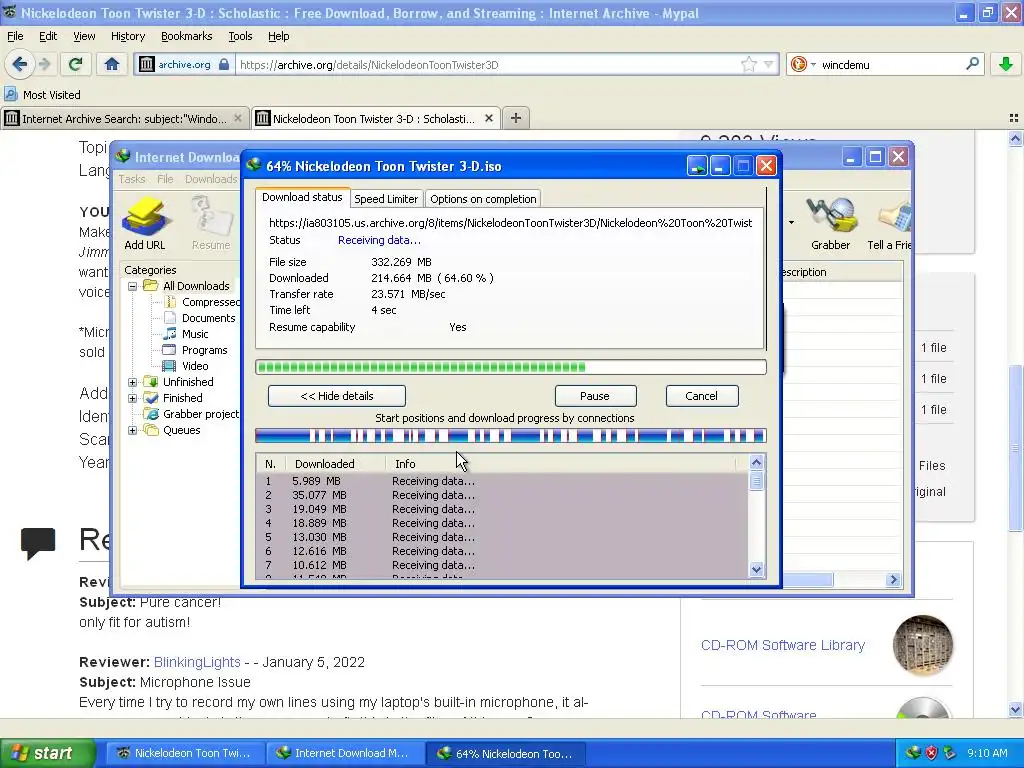The width and height of the screenshot is (1024, 768).
Task: Select the Compressed category folder
Action: 202,302
